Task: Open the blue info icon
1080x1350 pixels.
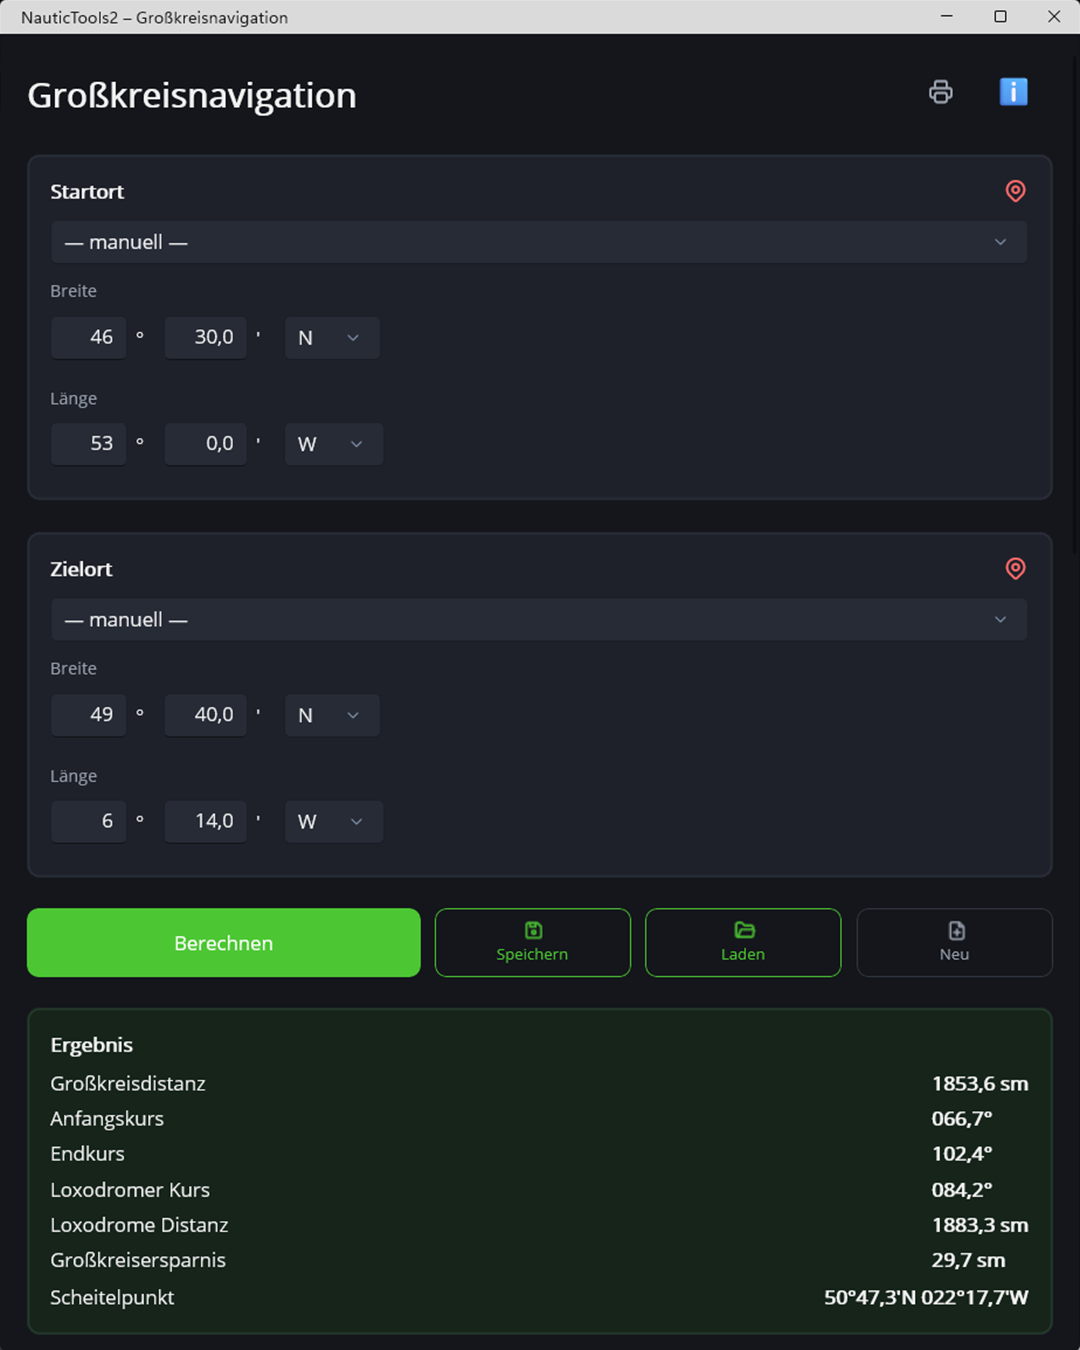Action: pyautogui.click(x=1013, y=92)
